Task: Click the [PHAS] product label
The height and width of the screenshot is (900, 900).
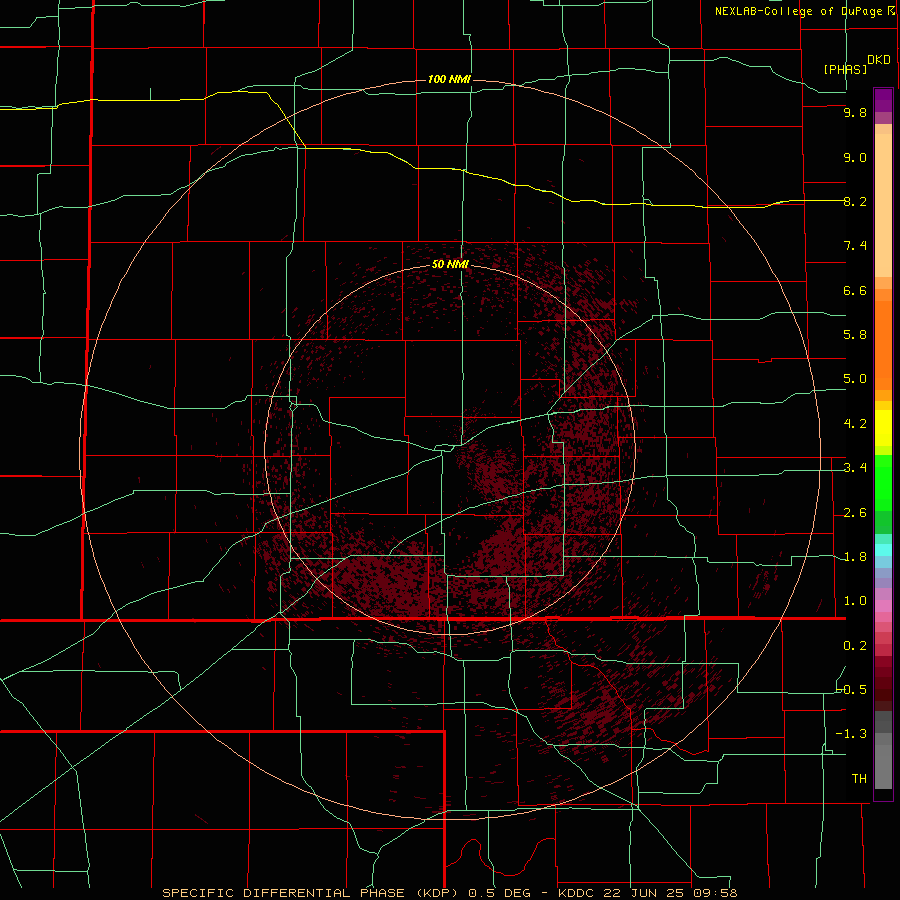Action: coord(845,69)
